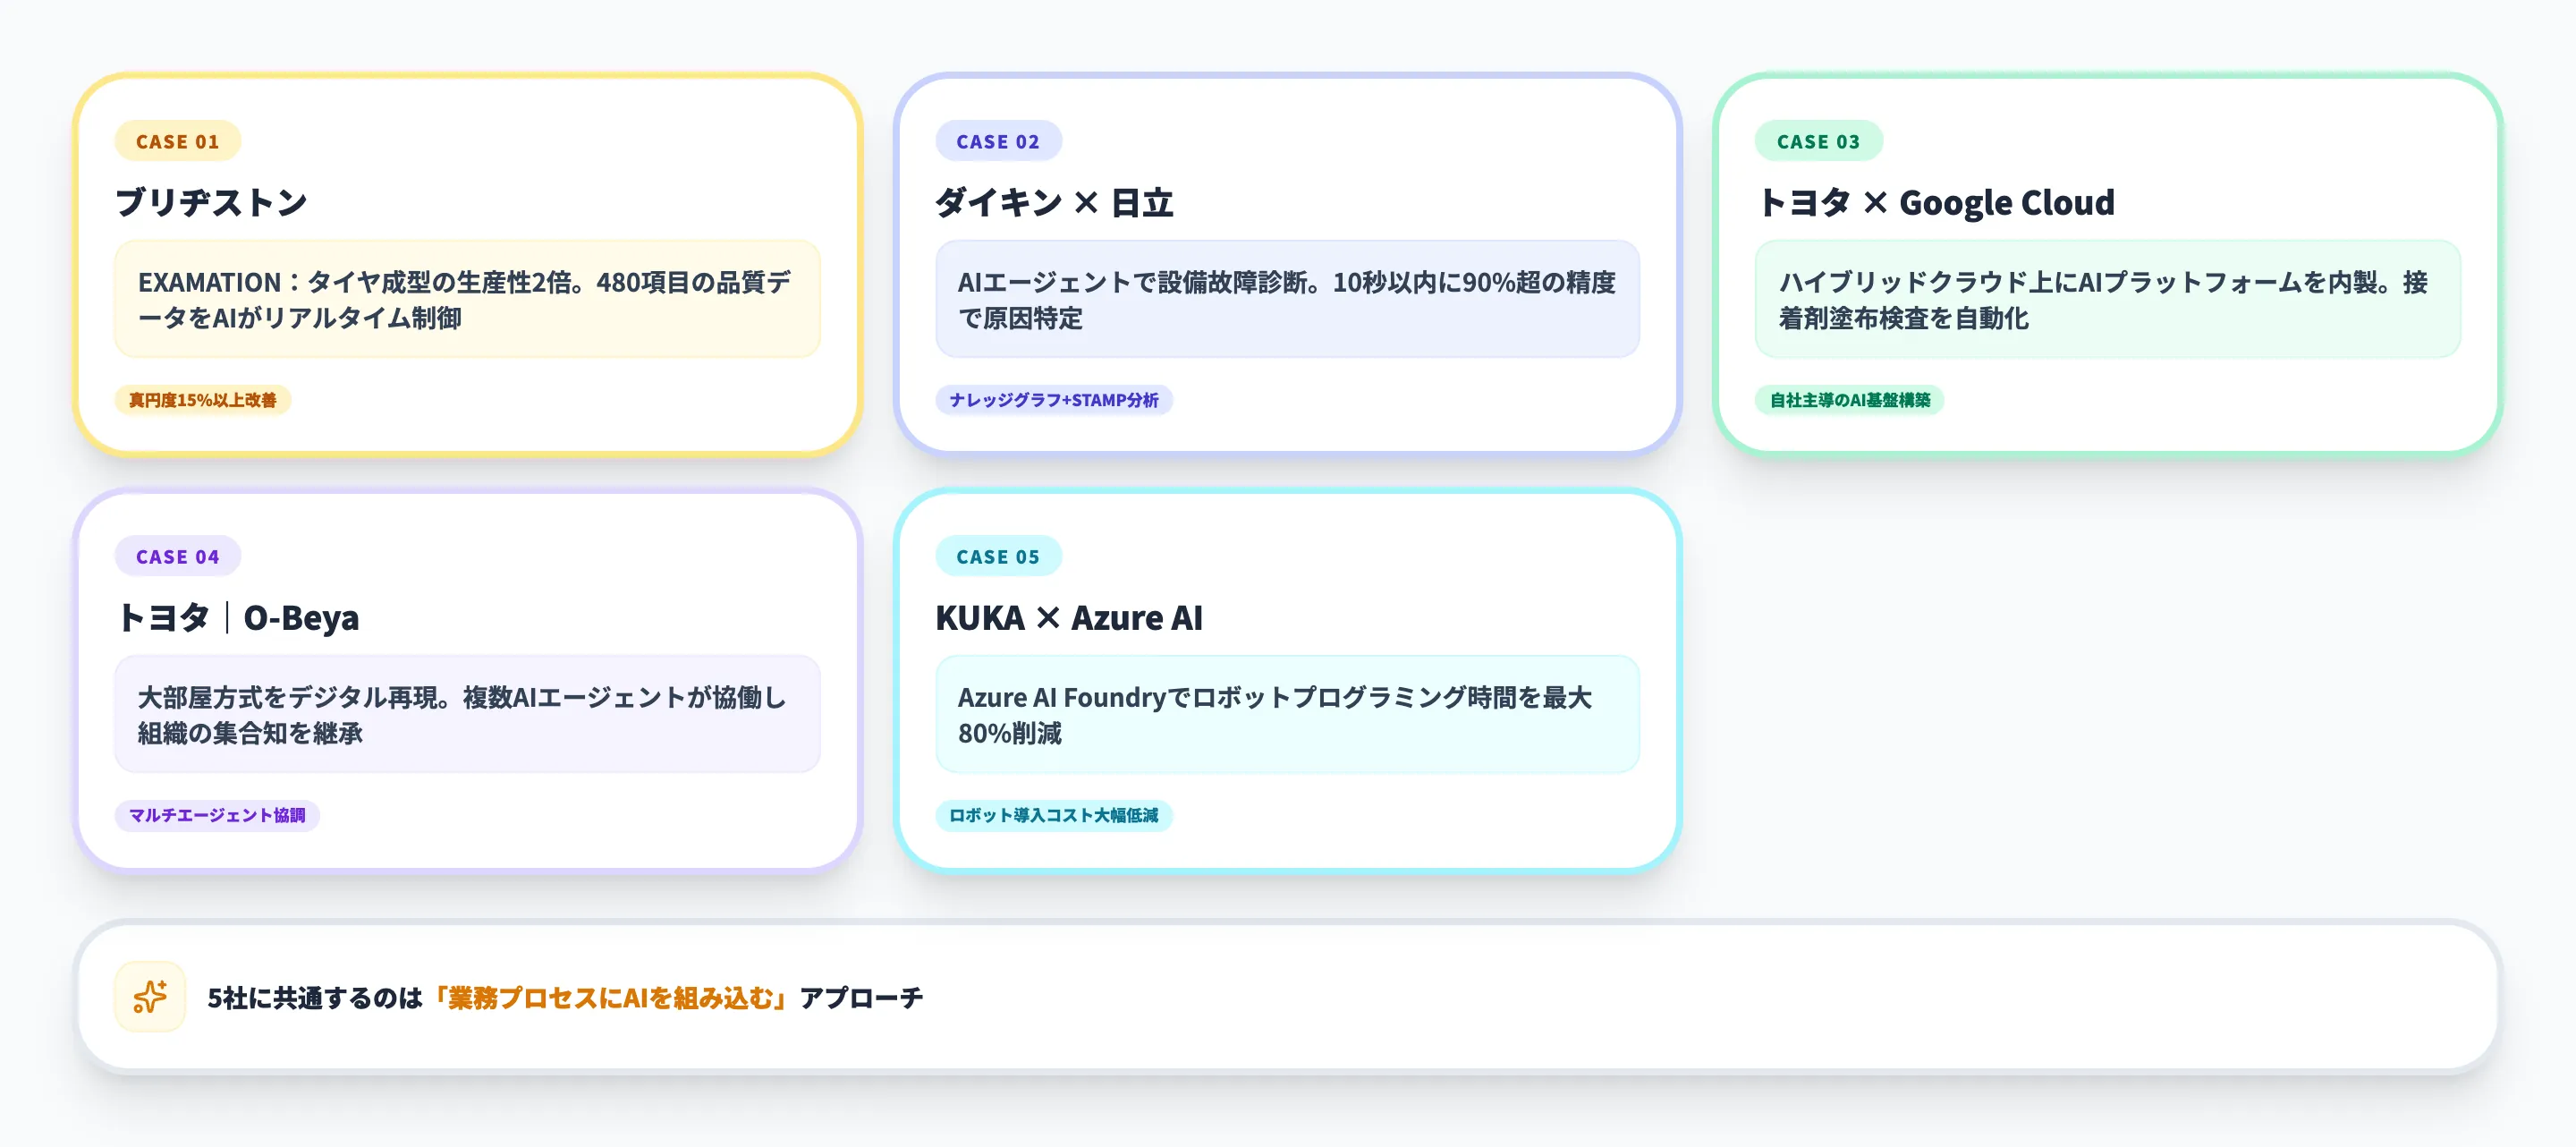The width and height of the screenshot is (2576, 1147).
Task: Select the CASE 03 badge
Action: [x=1820, y=141]
